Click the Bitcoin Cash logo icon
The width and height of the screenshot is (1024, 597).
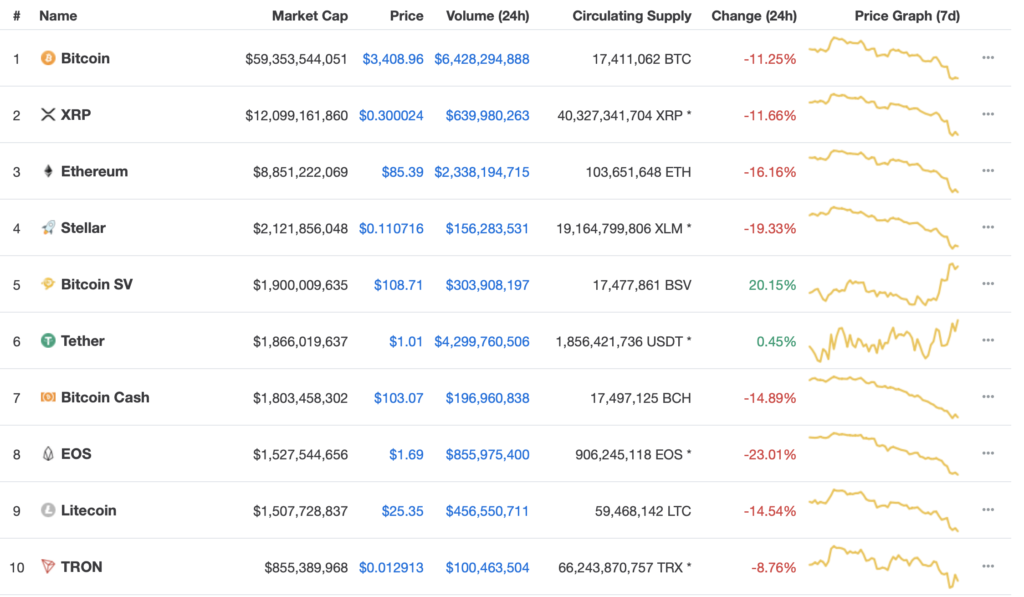(48, 398)
